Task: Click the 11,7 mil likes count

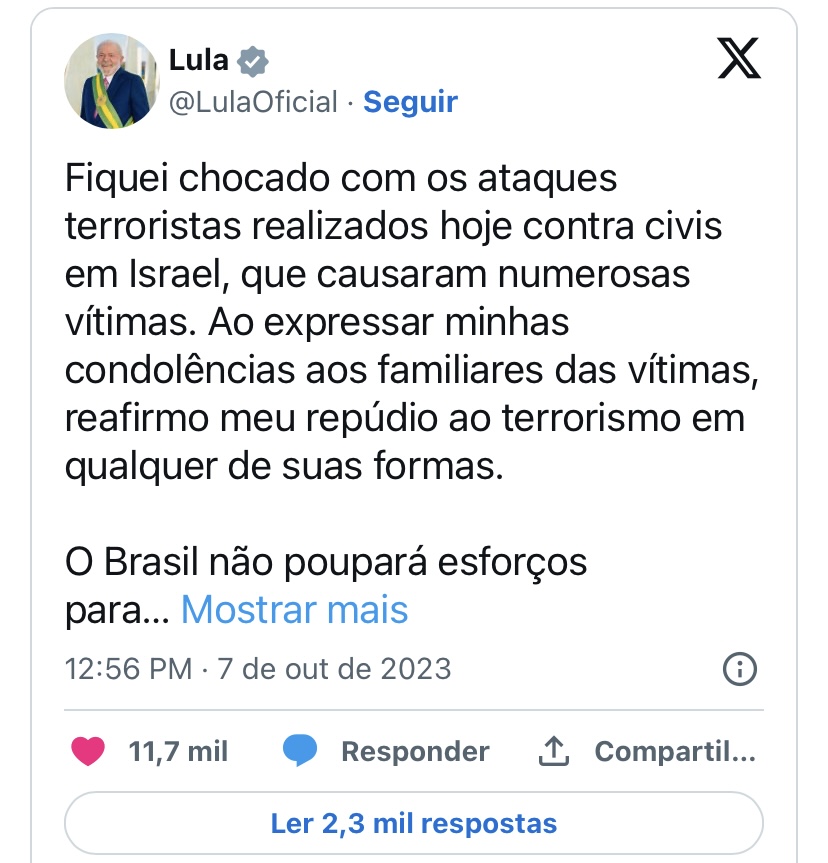Action: click(x=178, y=751)
